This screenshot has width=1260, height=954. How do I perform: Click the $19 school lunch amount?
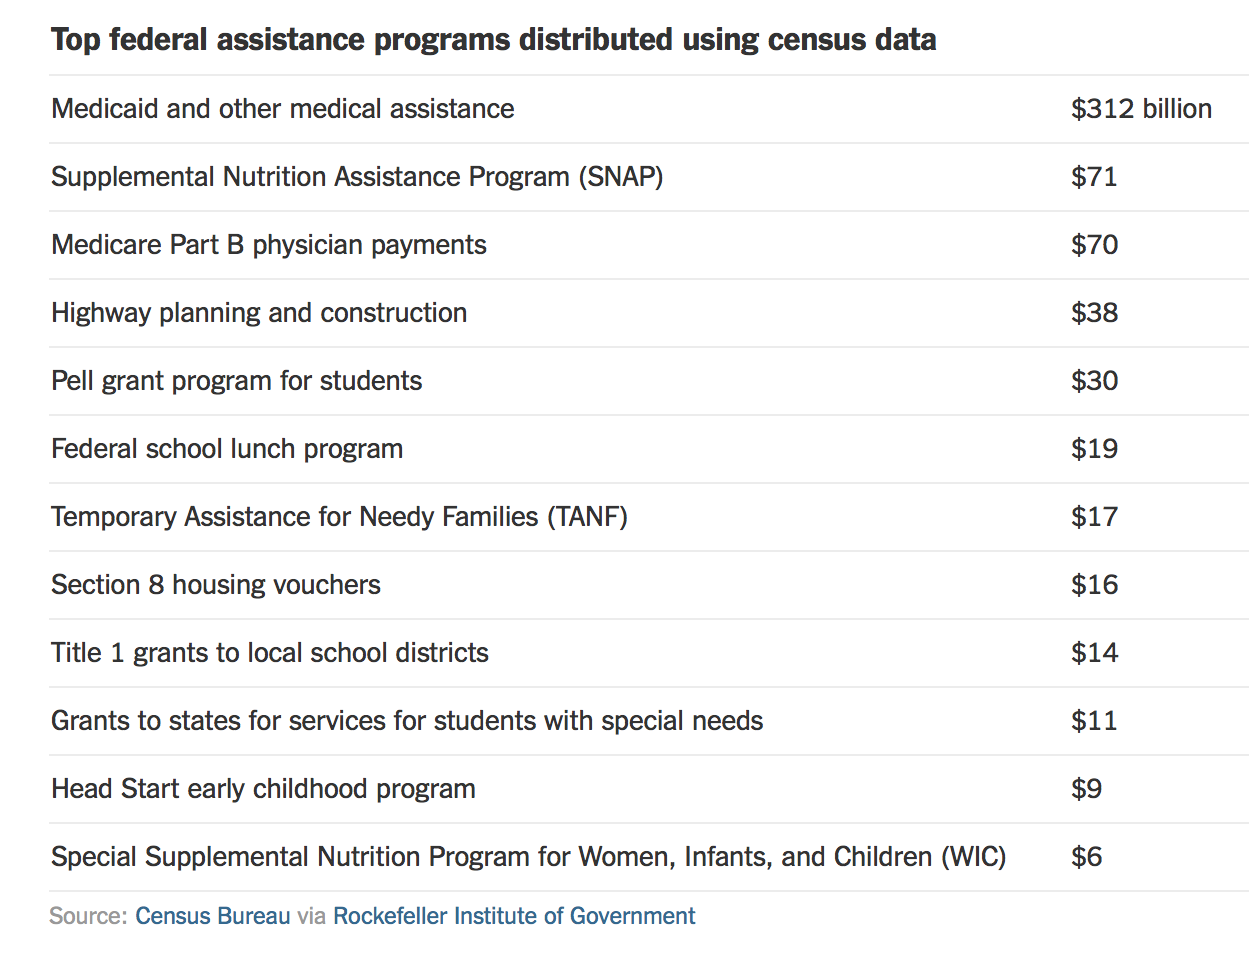coord(1094,449)
